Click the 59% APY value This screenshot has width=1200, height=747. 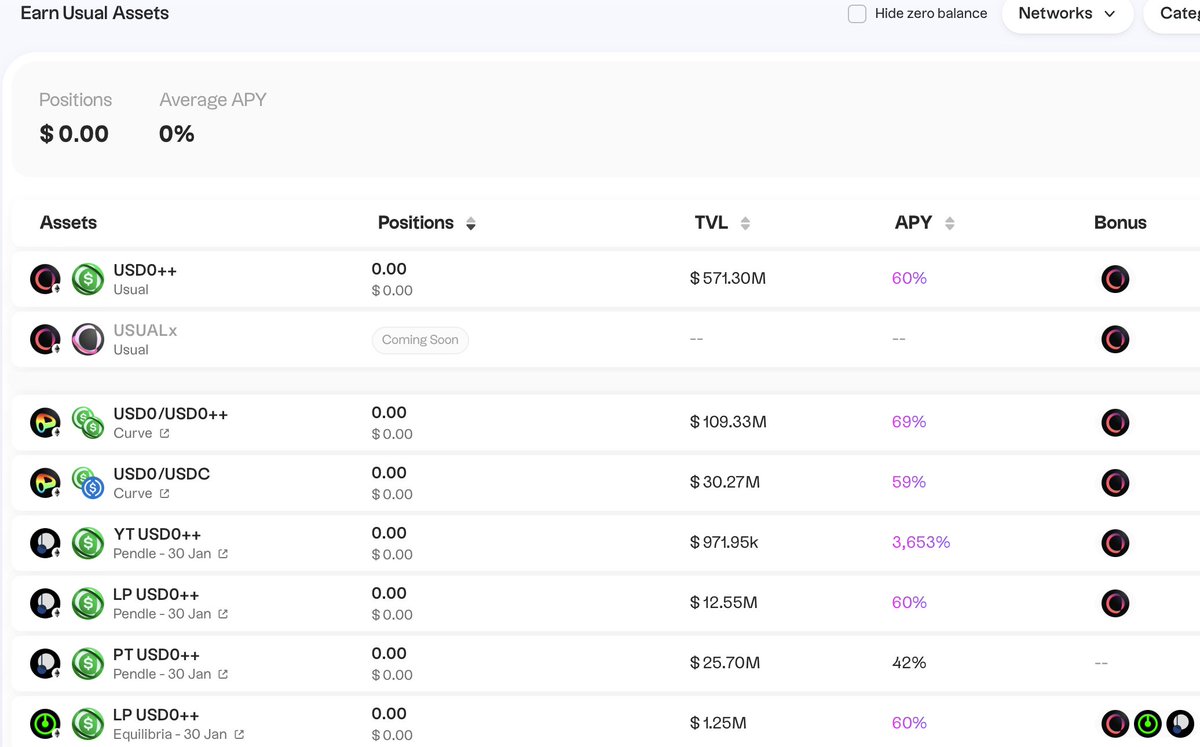tap(909, 483)
